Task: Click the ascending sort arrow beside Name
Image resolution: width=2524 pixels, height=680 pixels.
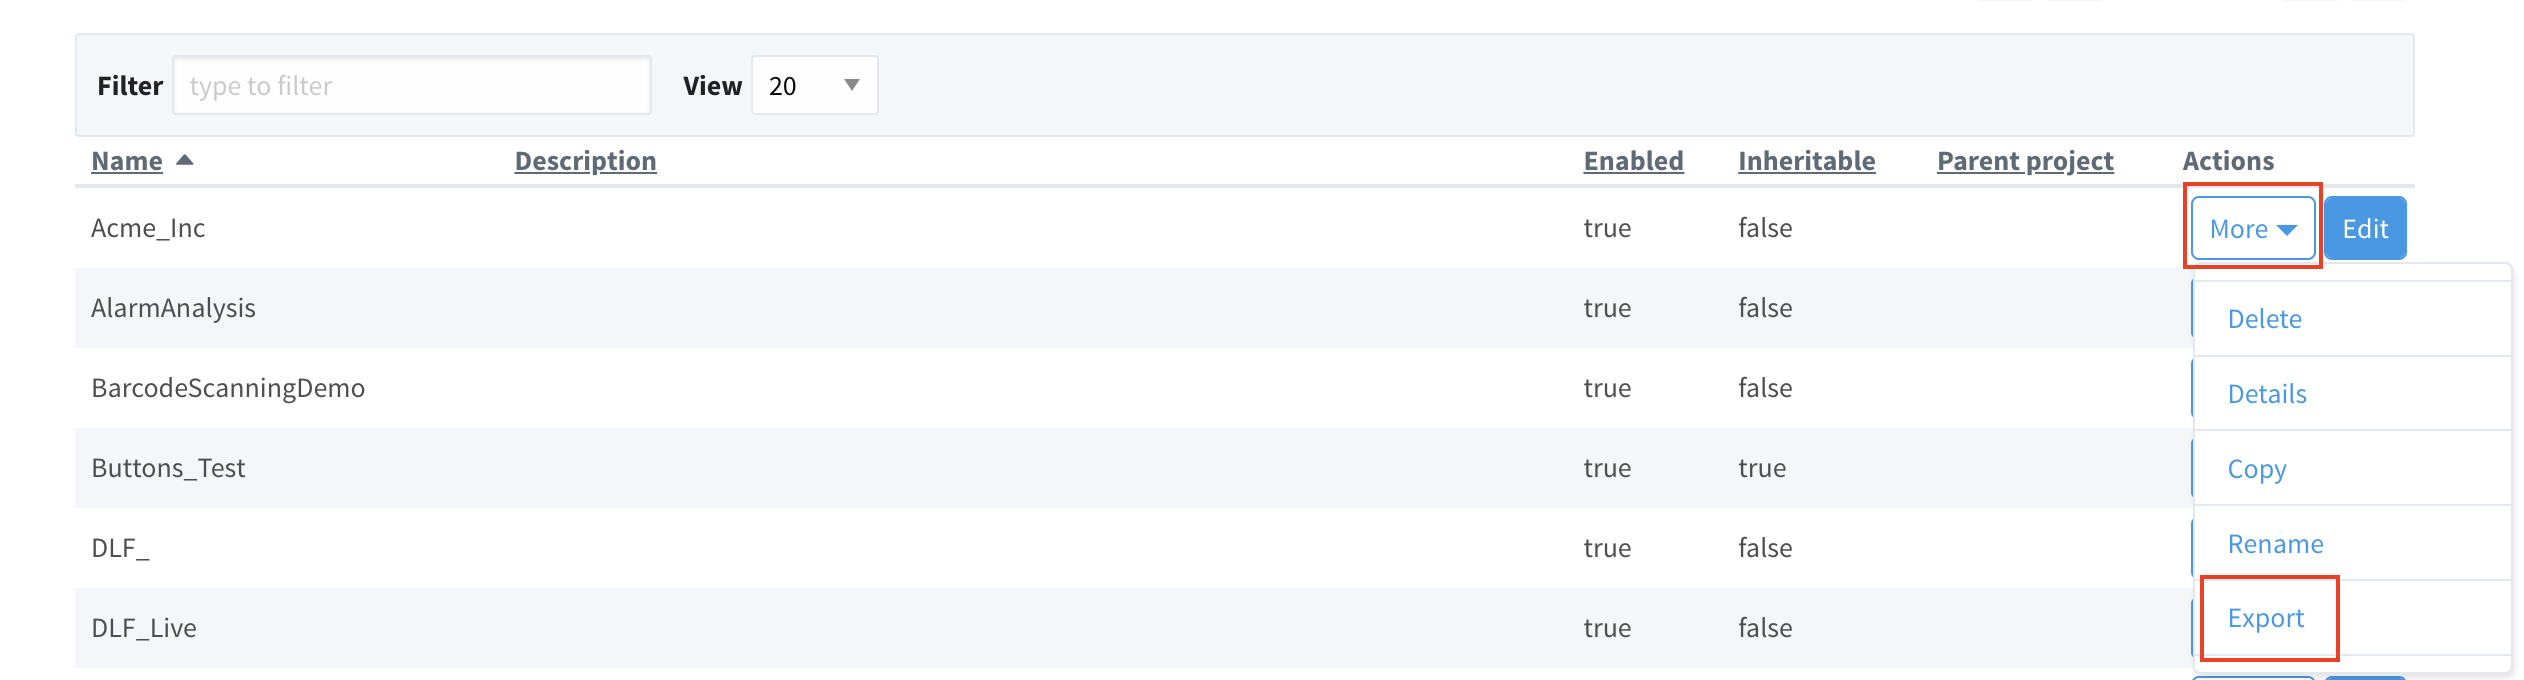Action: [x=184, y=160]
